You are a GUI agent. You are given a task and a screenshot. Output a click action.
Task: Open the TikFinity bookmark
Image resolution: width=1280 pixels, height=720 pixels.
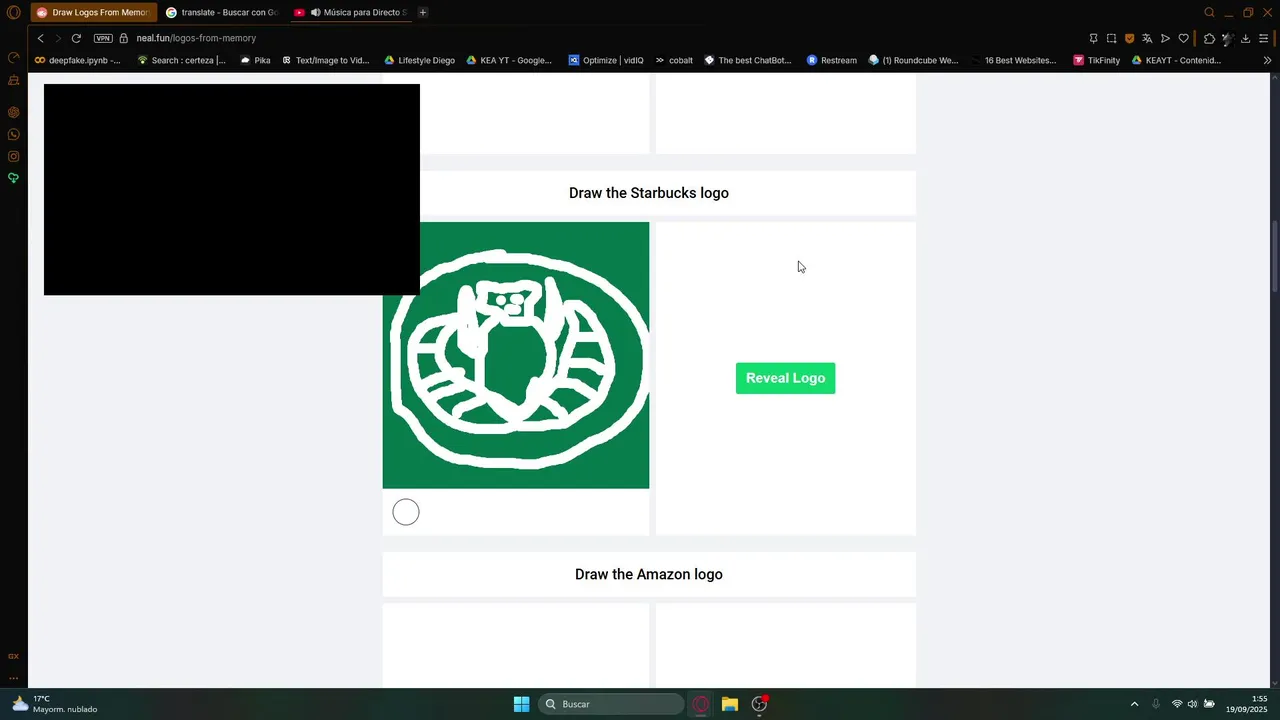click(x=1097, y=60)
